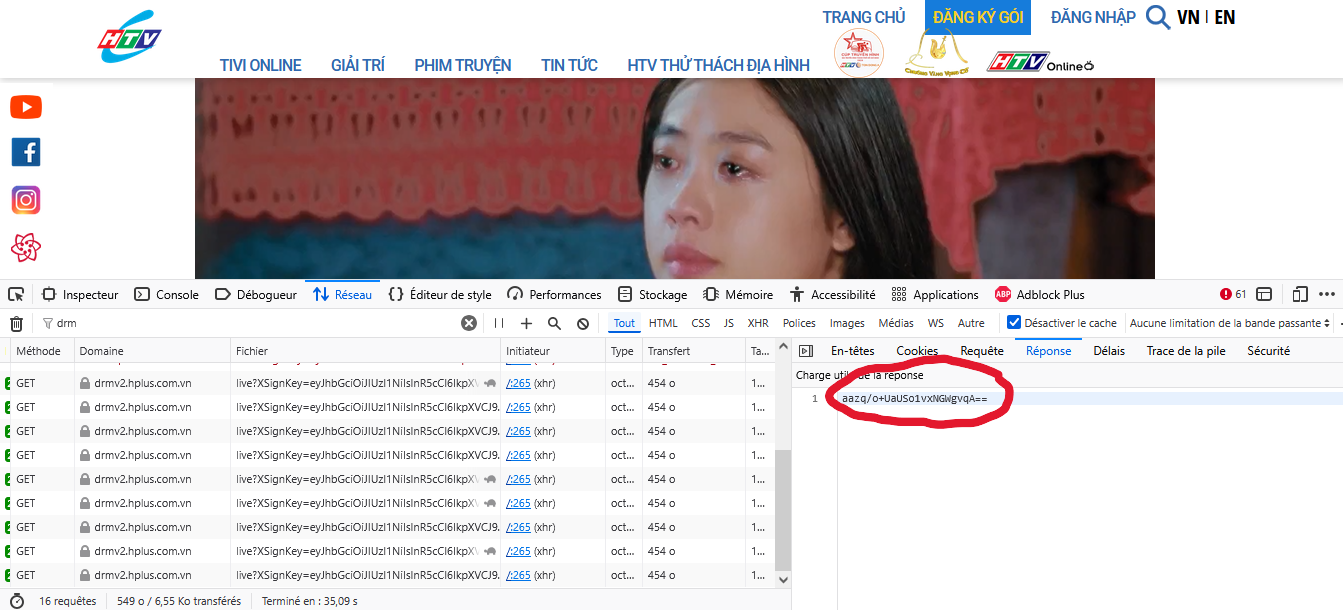The image size is (1343, 610).
Task: Sort by Domaine column header
Action: coord(152,351)
